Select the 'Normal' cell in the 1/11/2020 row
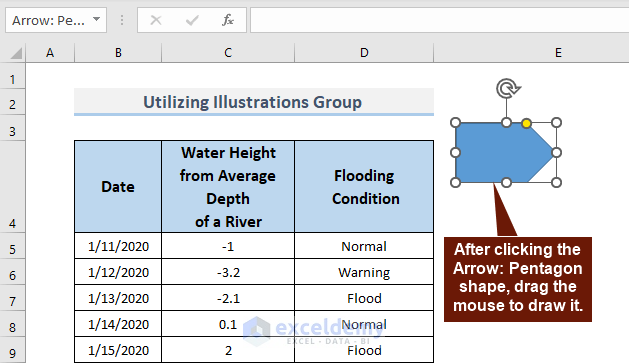This screenshot has height=363, width=629. coord(364,246)
